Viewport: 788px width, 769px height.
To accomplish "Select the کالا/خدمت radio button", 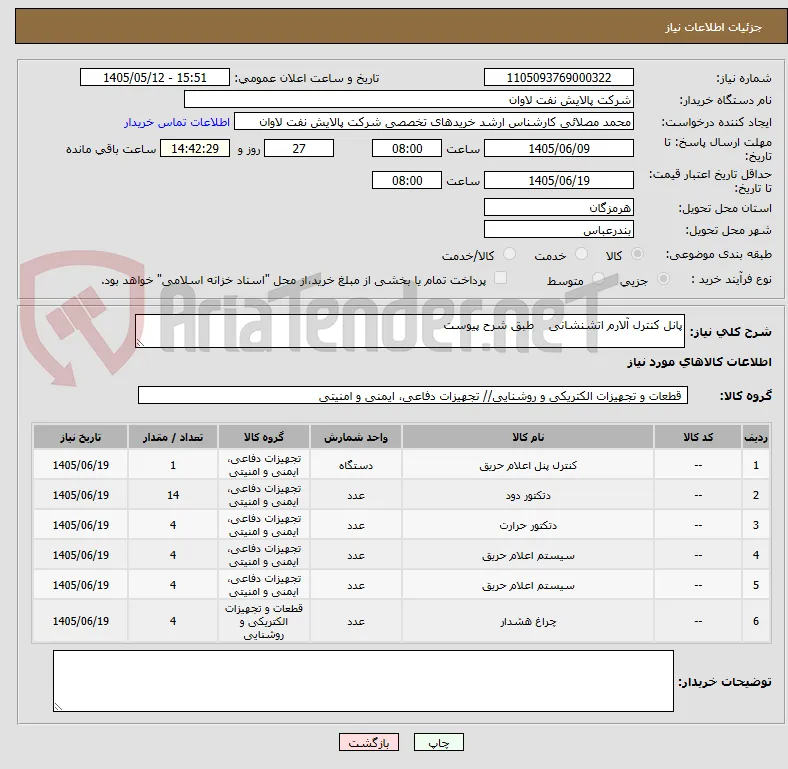I will point(510,254).
